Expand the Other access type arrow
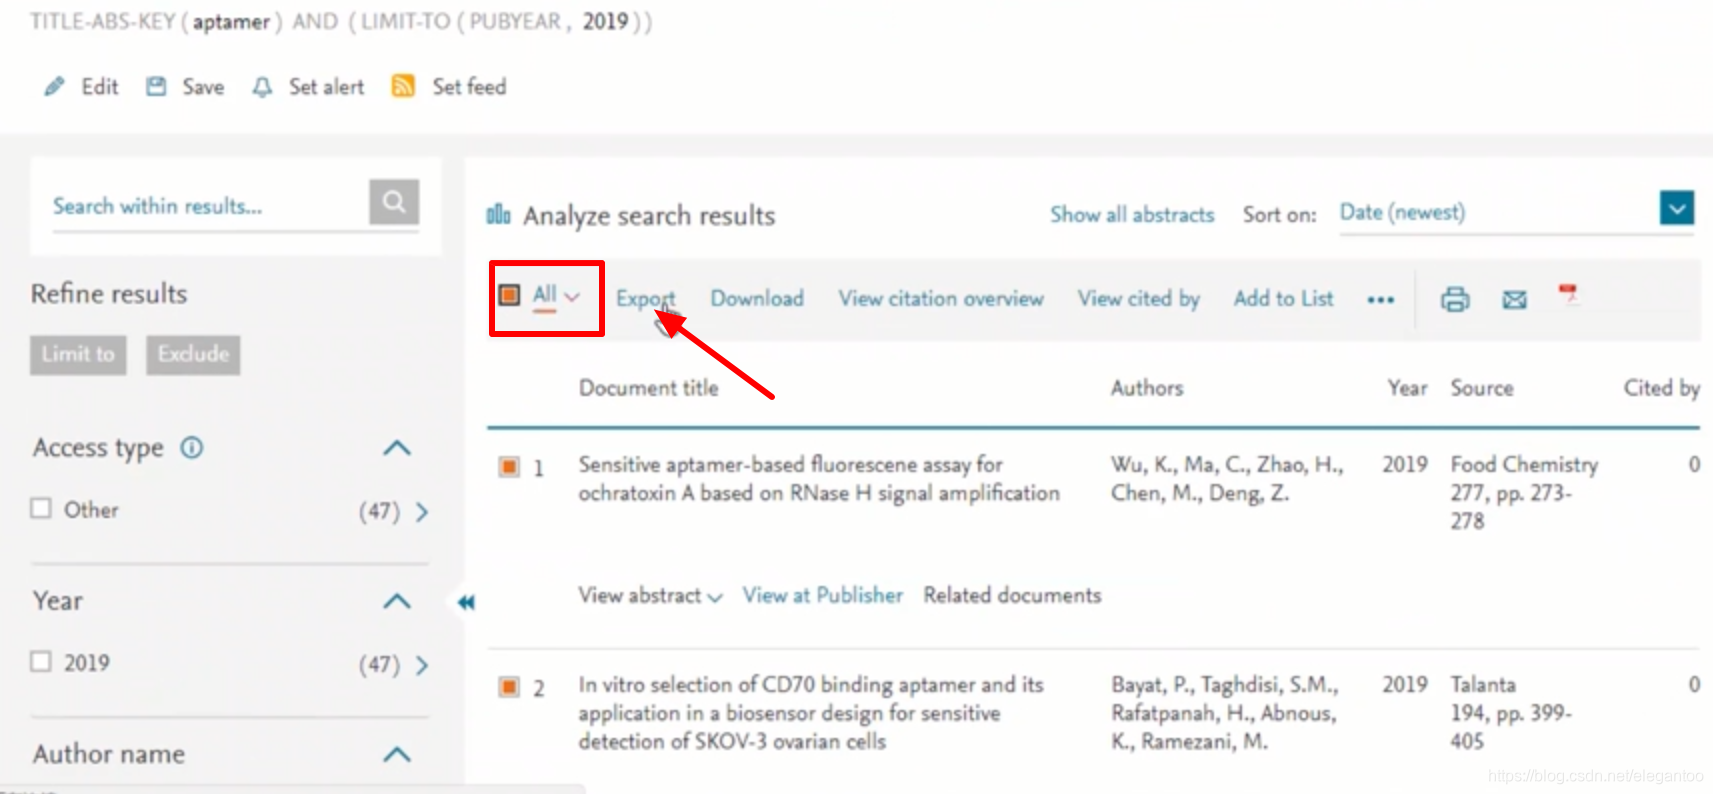This screenshot has height=794, width=1713. tap(422, 512)
